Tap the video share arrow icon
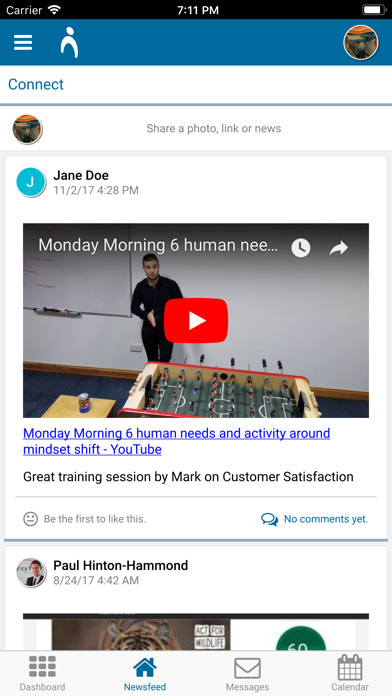 (338, 248)
